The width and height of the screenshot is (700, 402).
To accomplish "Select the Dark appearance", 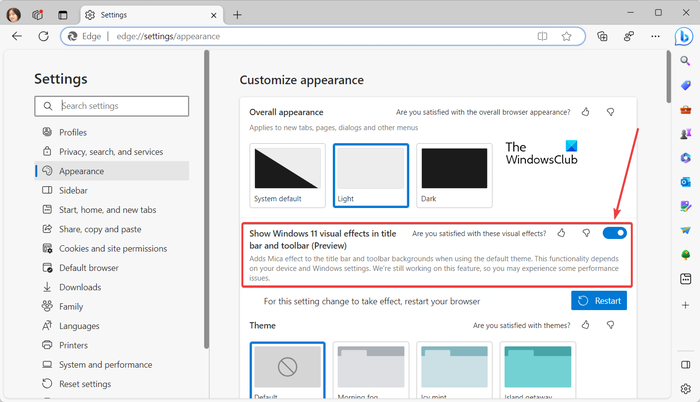I will [x=454, y=176].
